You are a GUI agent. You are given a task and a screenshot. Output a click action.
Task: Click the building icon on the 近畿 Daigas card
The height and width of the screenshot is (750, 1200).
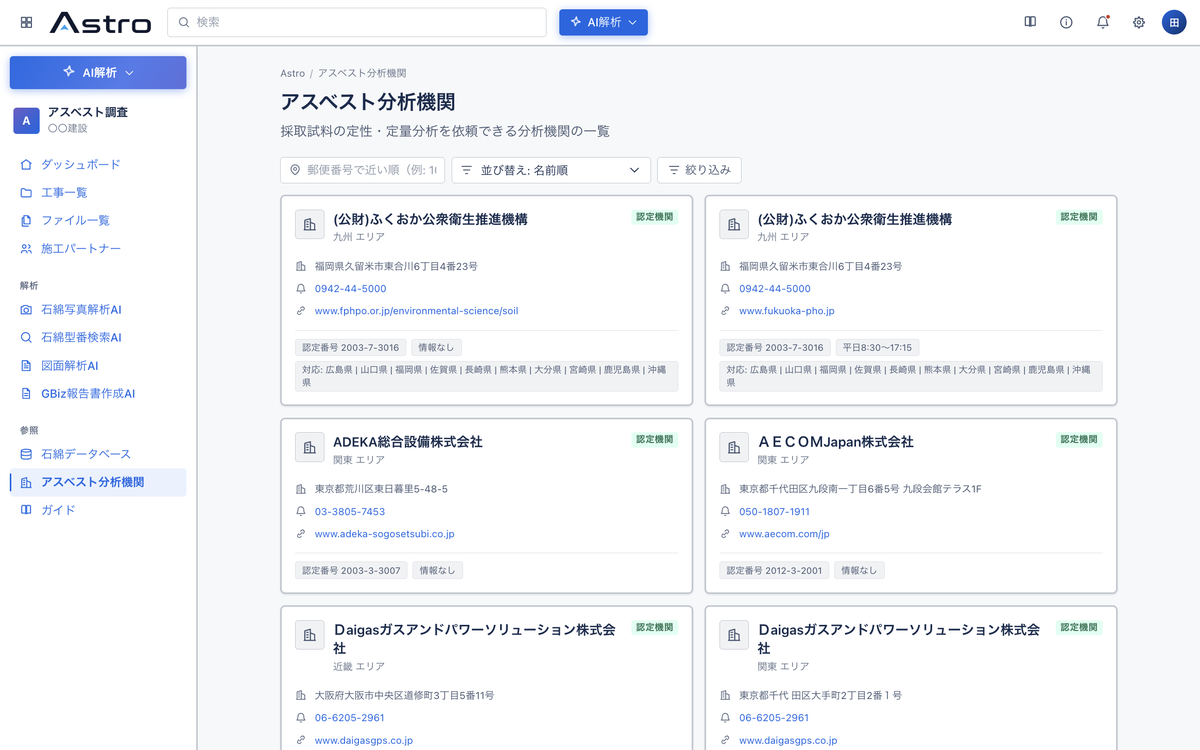pyautogui.click(x=309, y=635)
